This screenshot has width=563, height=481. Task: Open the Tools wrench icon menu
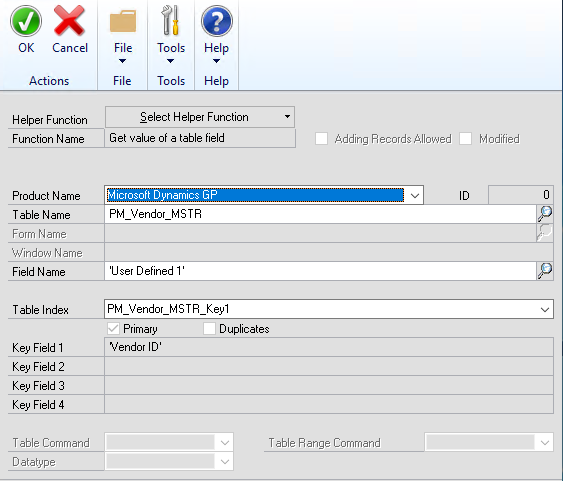coord(171,20)
